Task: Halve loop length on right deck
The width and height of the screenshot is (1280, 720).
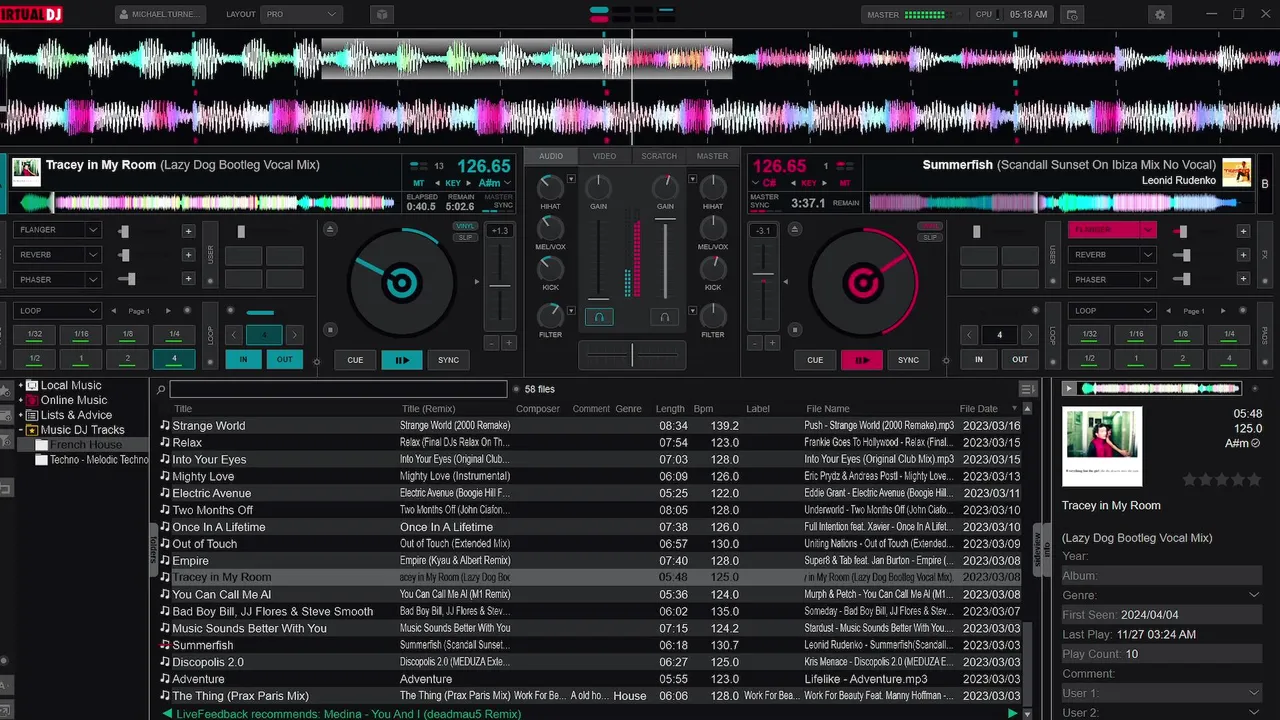Action: tap(969, 335)
